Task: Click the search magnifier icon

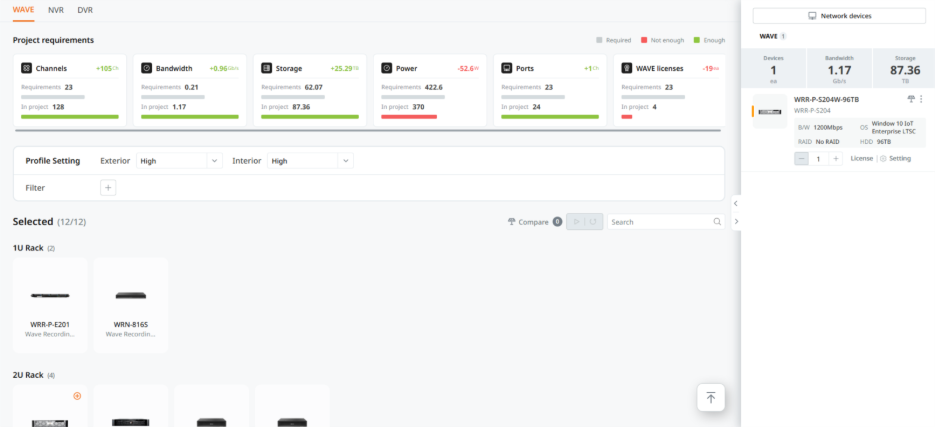Action: (717, 222)
